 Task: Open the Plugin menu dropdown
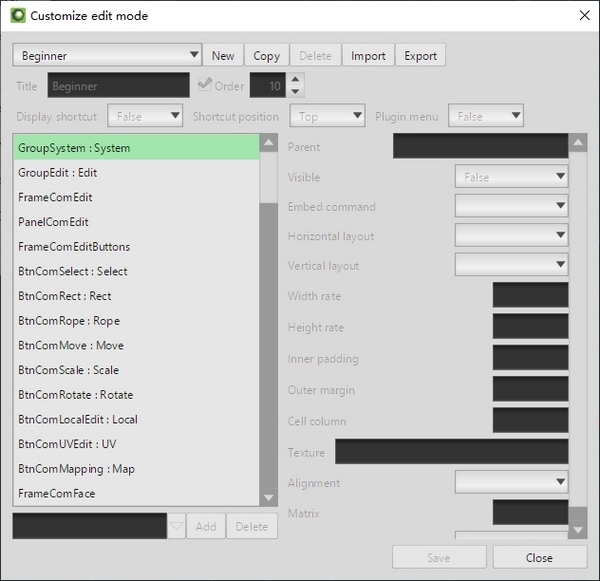[486, 116]
